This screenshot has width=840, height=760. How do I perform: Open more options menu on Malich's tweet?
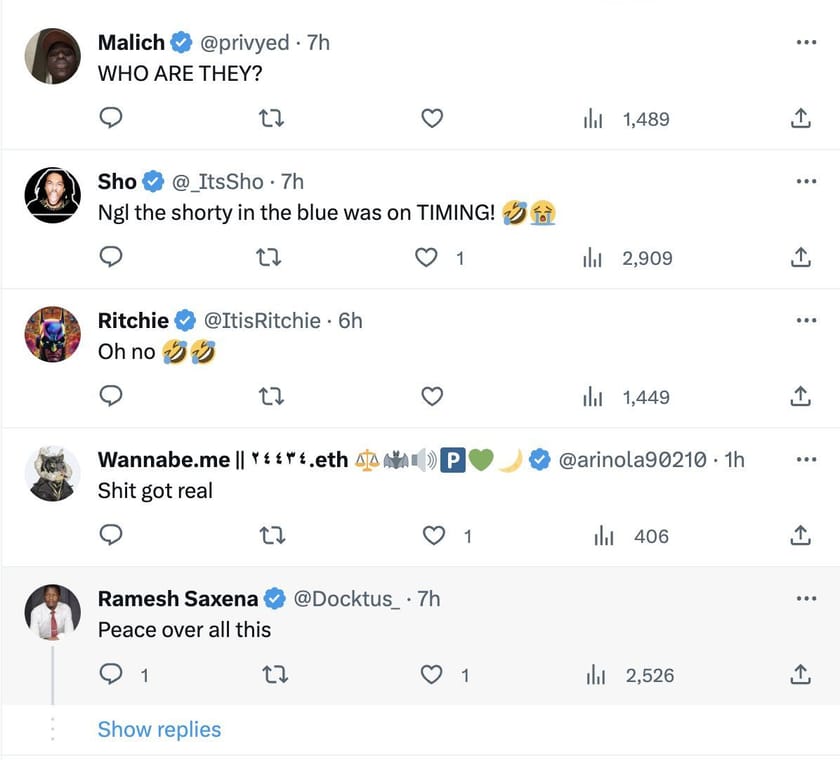pyautogui.click(x=806, y=43)
